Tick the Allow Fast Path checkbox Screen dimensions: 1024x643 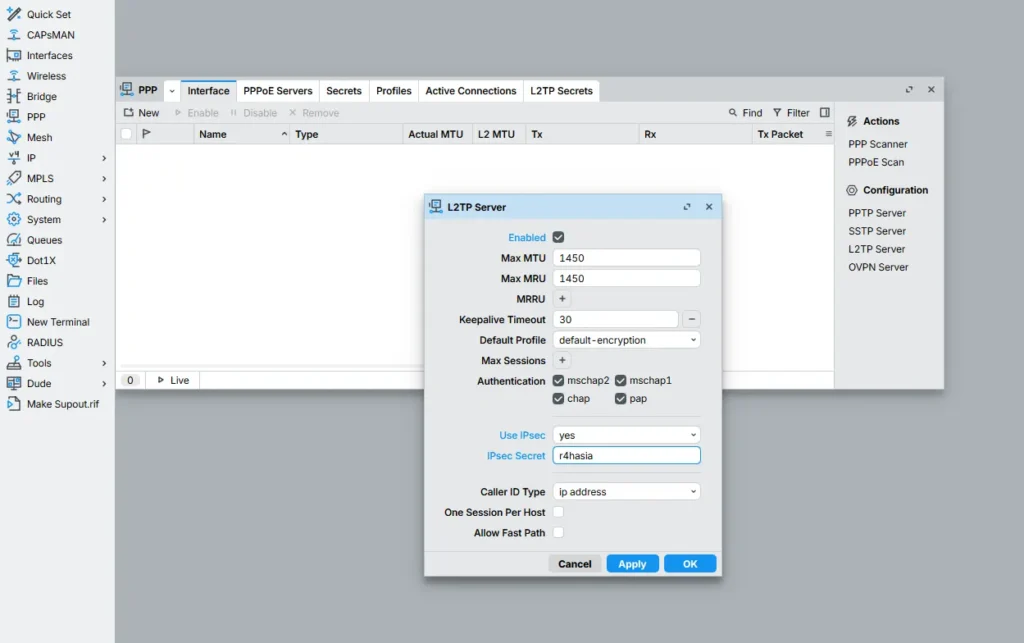click(559, 533)
